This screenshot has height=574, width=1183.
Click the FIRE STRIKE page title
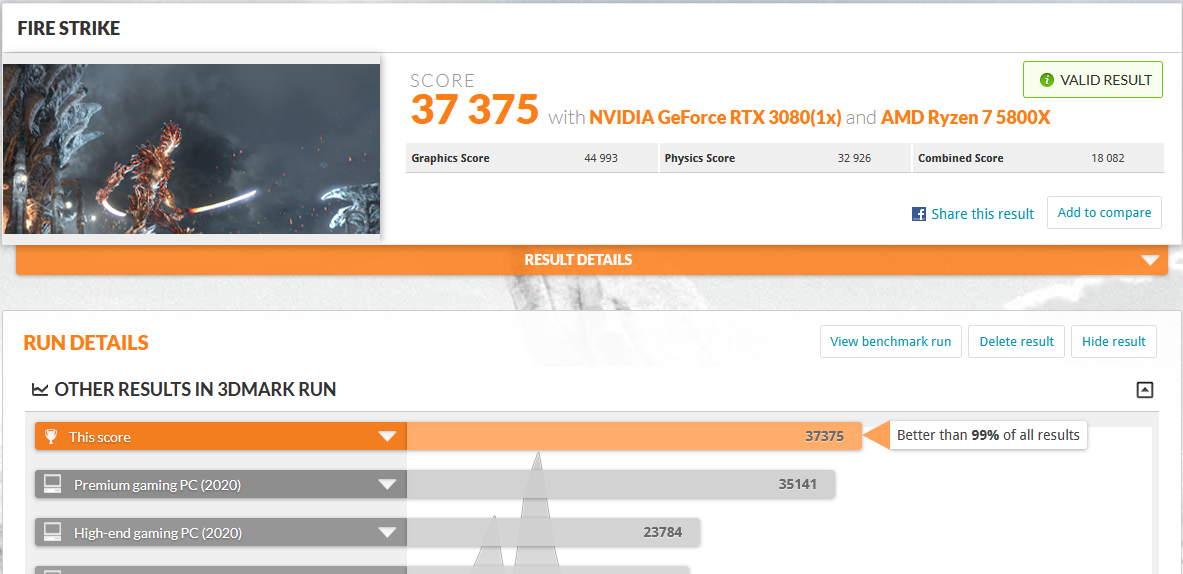point(69,29)
